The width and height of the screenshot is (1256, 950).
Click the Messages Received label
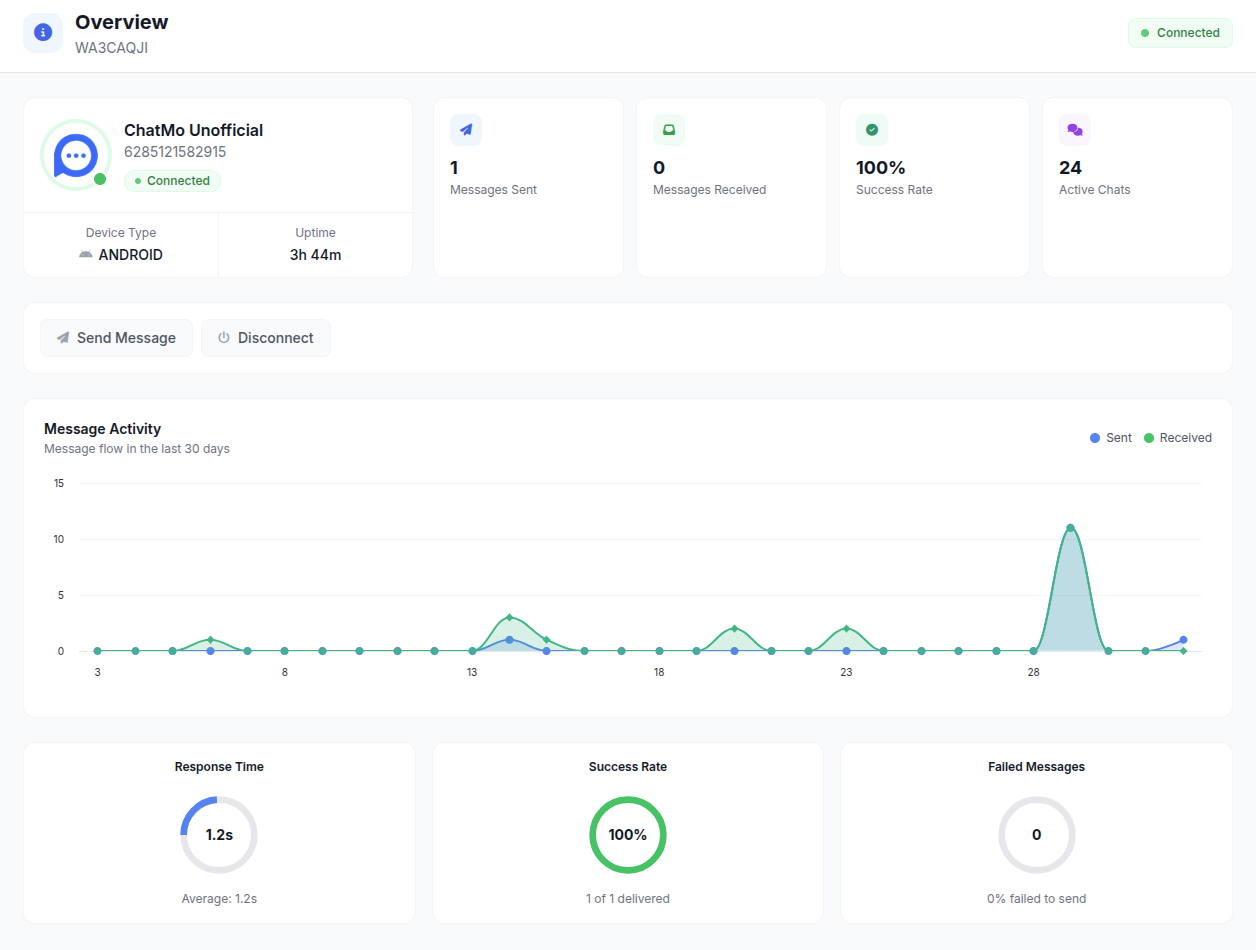710,190
